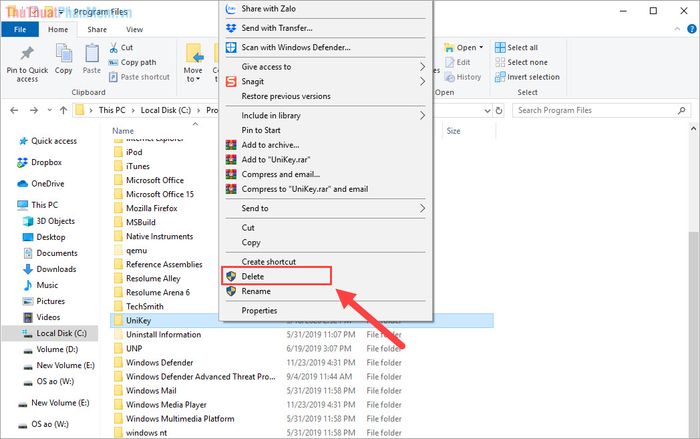
Task: Switch to the View ribbon tab
Action: [x=134, y=29]
